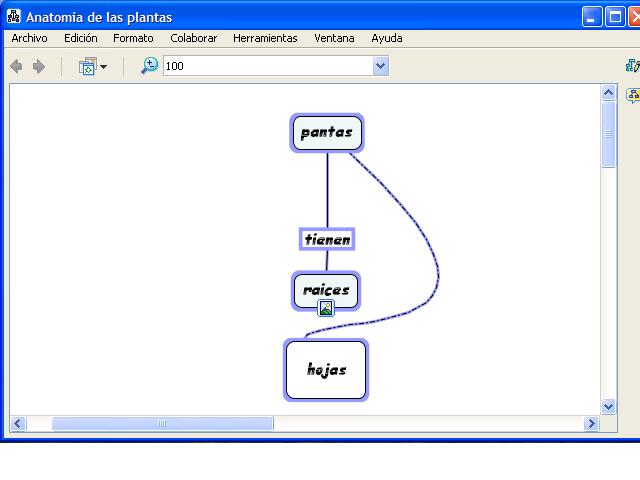Image resolution: width=640 pixels, height=480 pixels.
Task: Click the vertical scrollbar up arrow
Action: coord(609,93)
